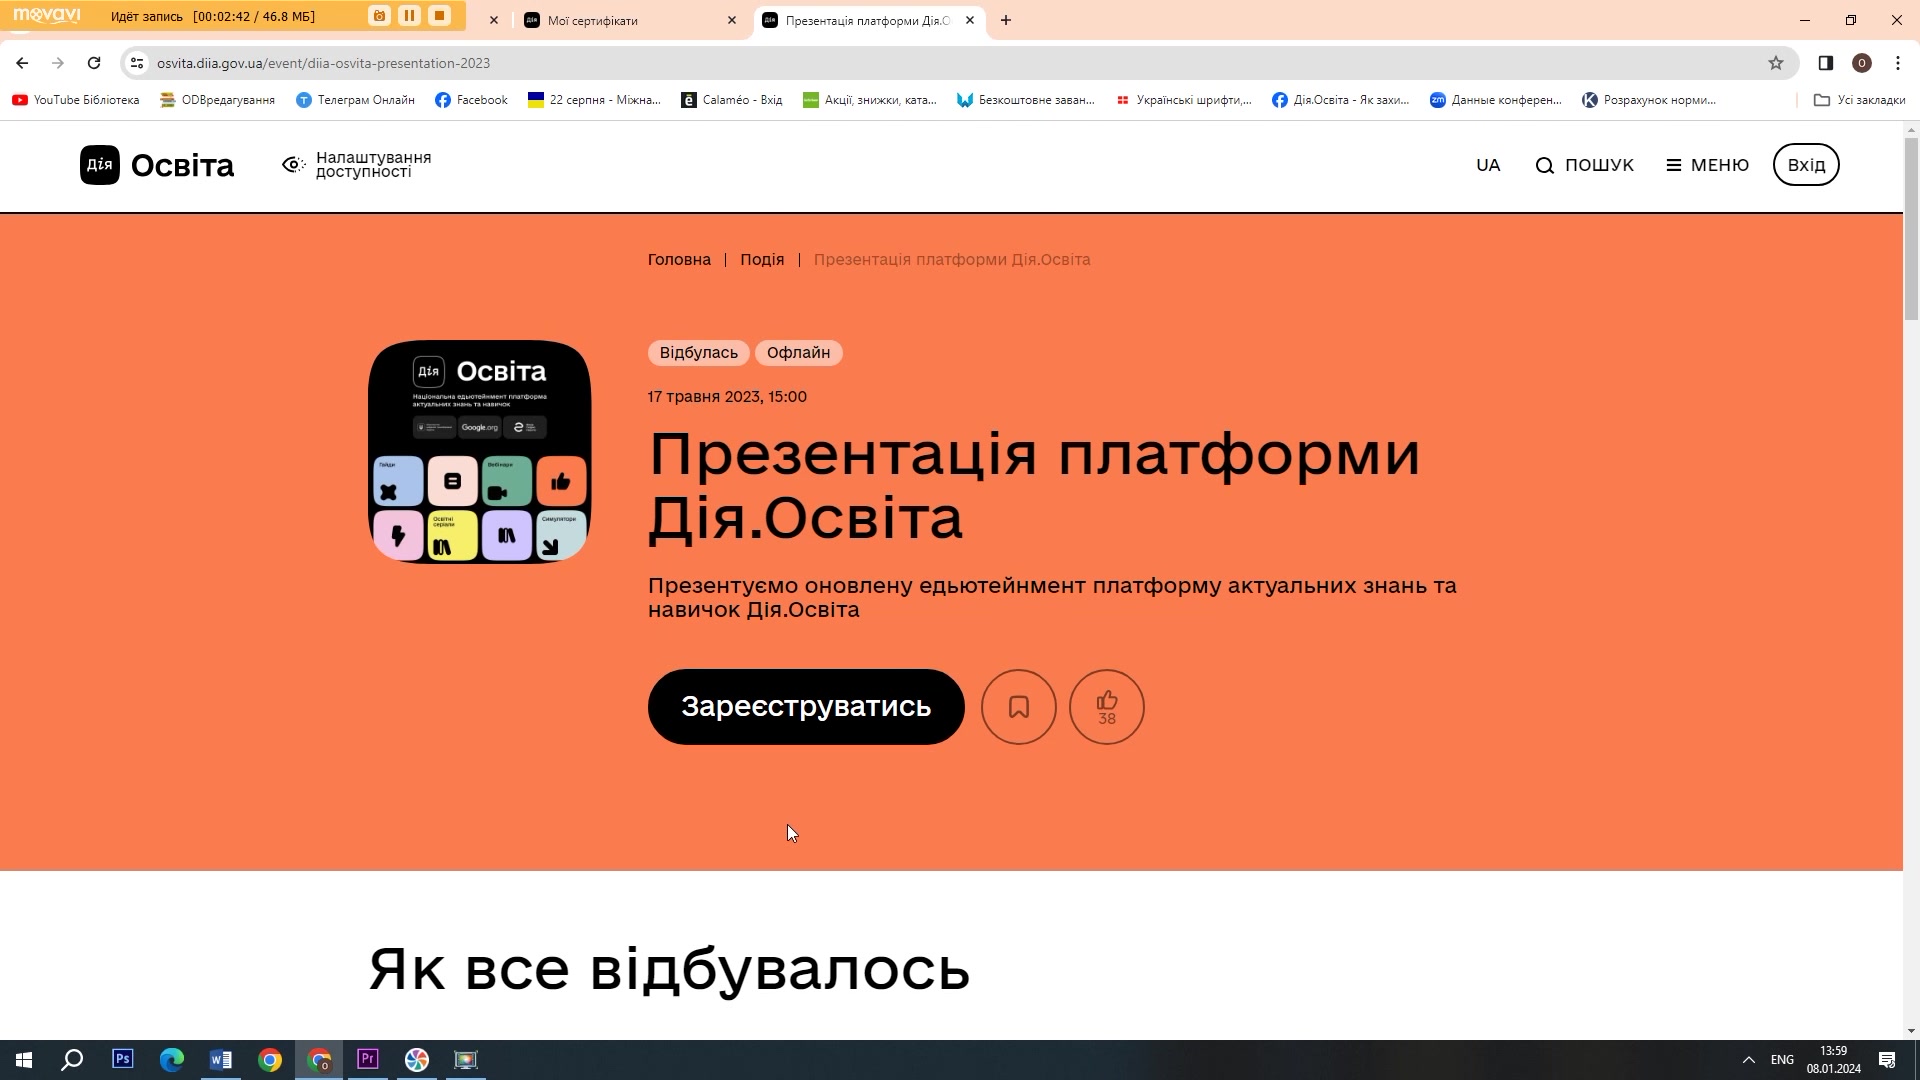Open the Телеграм Онлайн bookmark
This screenshot has height=1080, width=1920.
pos(356,100)
